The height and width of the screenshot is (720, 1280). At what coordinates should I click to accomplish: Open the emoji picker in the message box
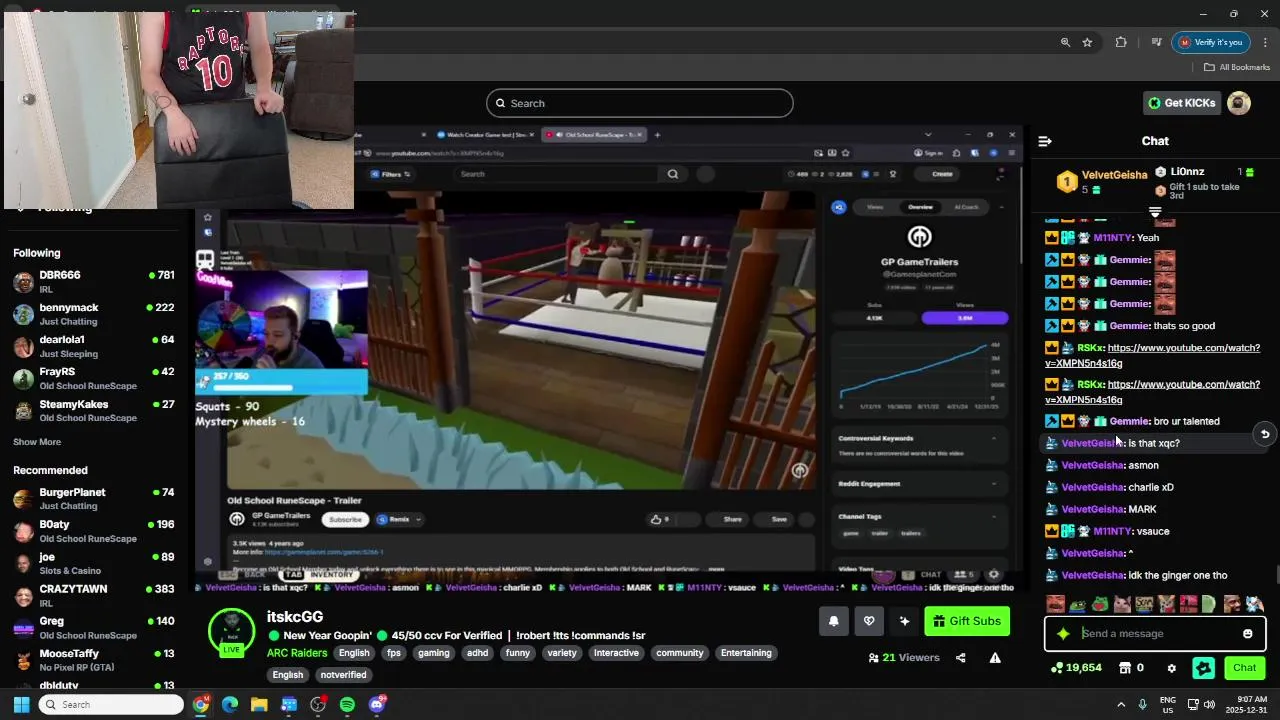click(x=1247, y=633)
